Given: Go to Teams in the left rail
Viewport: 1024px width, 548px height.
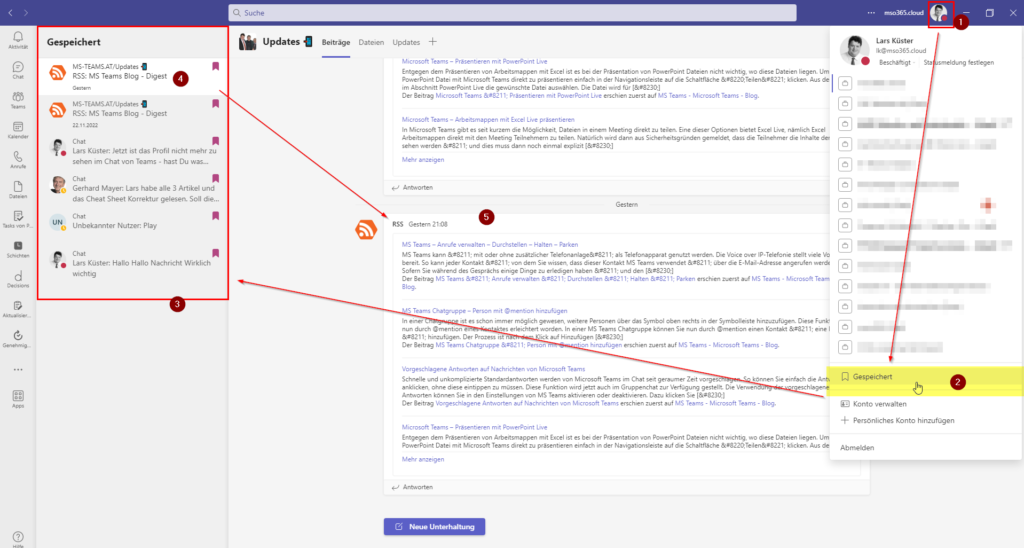Looking at the screenshot, I should click(x=18, y=100).
